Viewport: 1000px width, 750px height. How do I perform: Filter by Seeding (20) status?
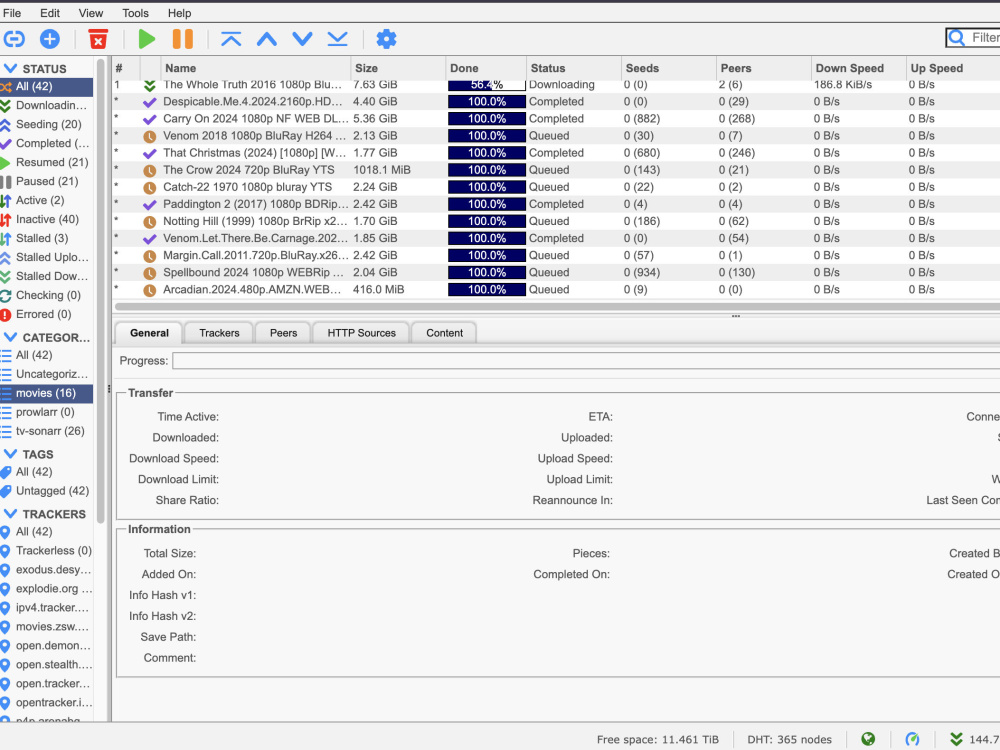click(x=47, y=124)
